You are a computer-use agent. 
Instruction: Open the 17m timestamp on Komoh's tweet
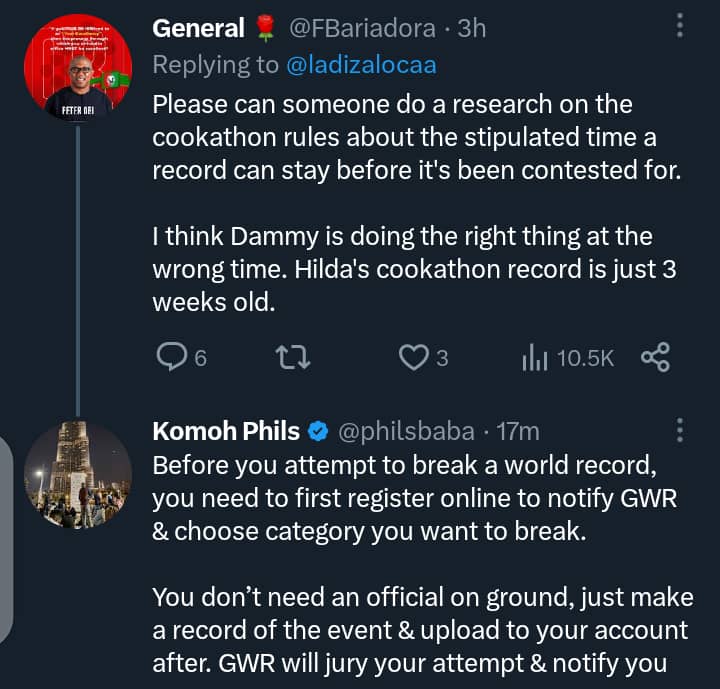[x=518, y=431]
